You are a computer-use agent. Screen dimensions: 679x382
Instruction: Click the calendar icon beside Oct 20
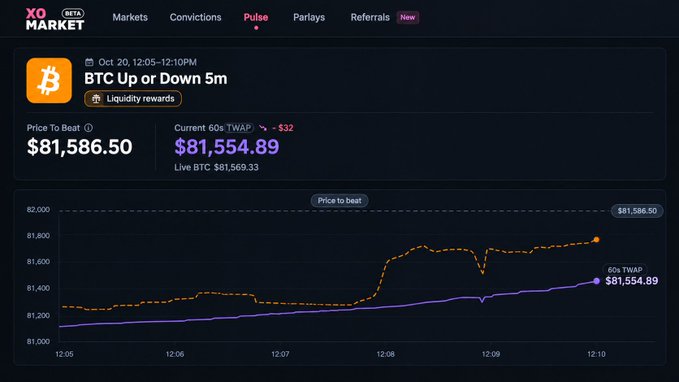89,62
